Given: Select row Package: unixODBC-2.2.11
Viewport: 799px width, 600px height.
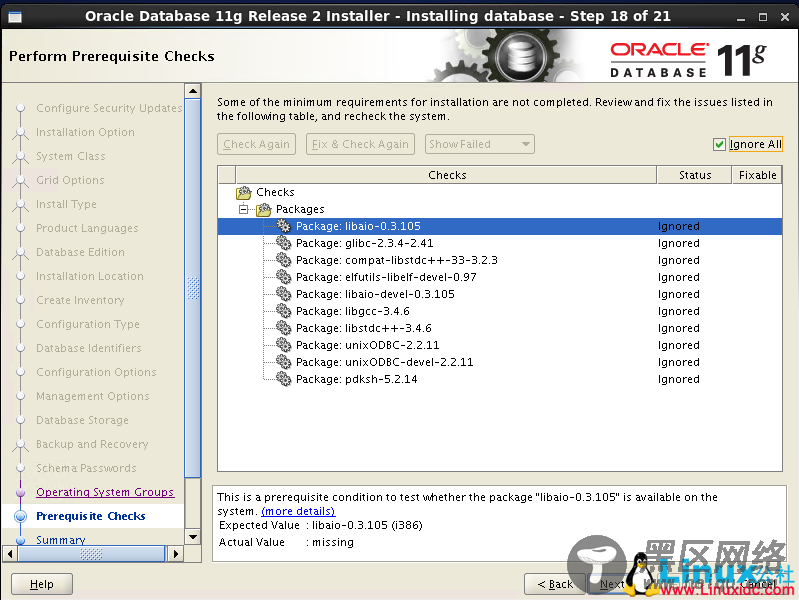Looking at the screenshot, I should tap(500, 345).
